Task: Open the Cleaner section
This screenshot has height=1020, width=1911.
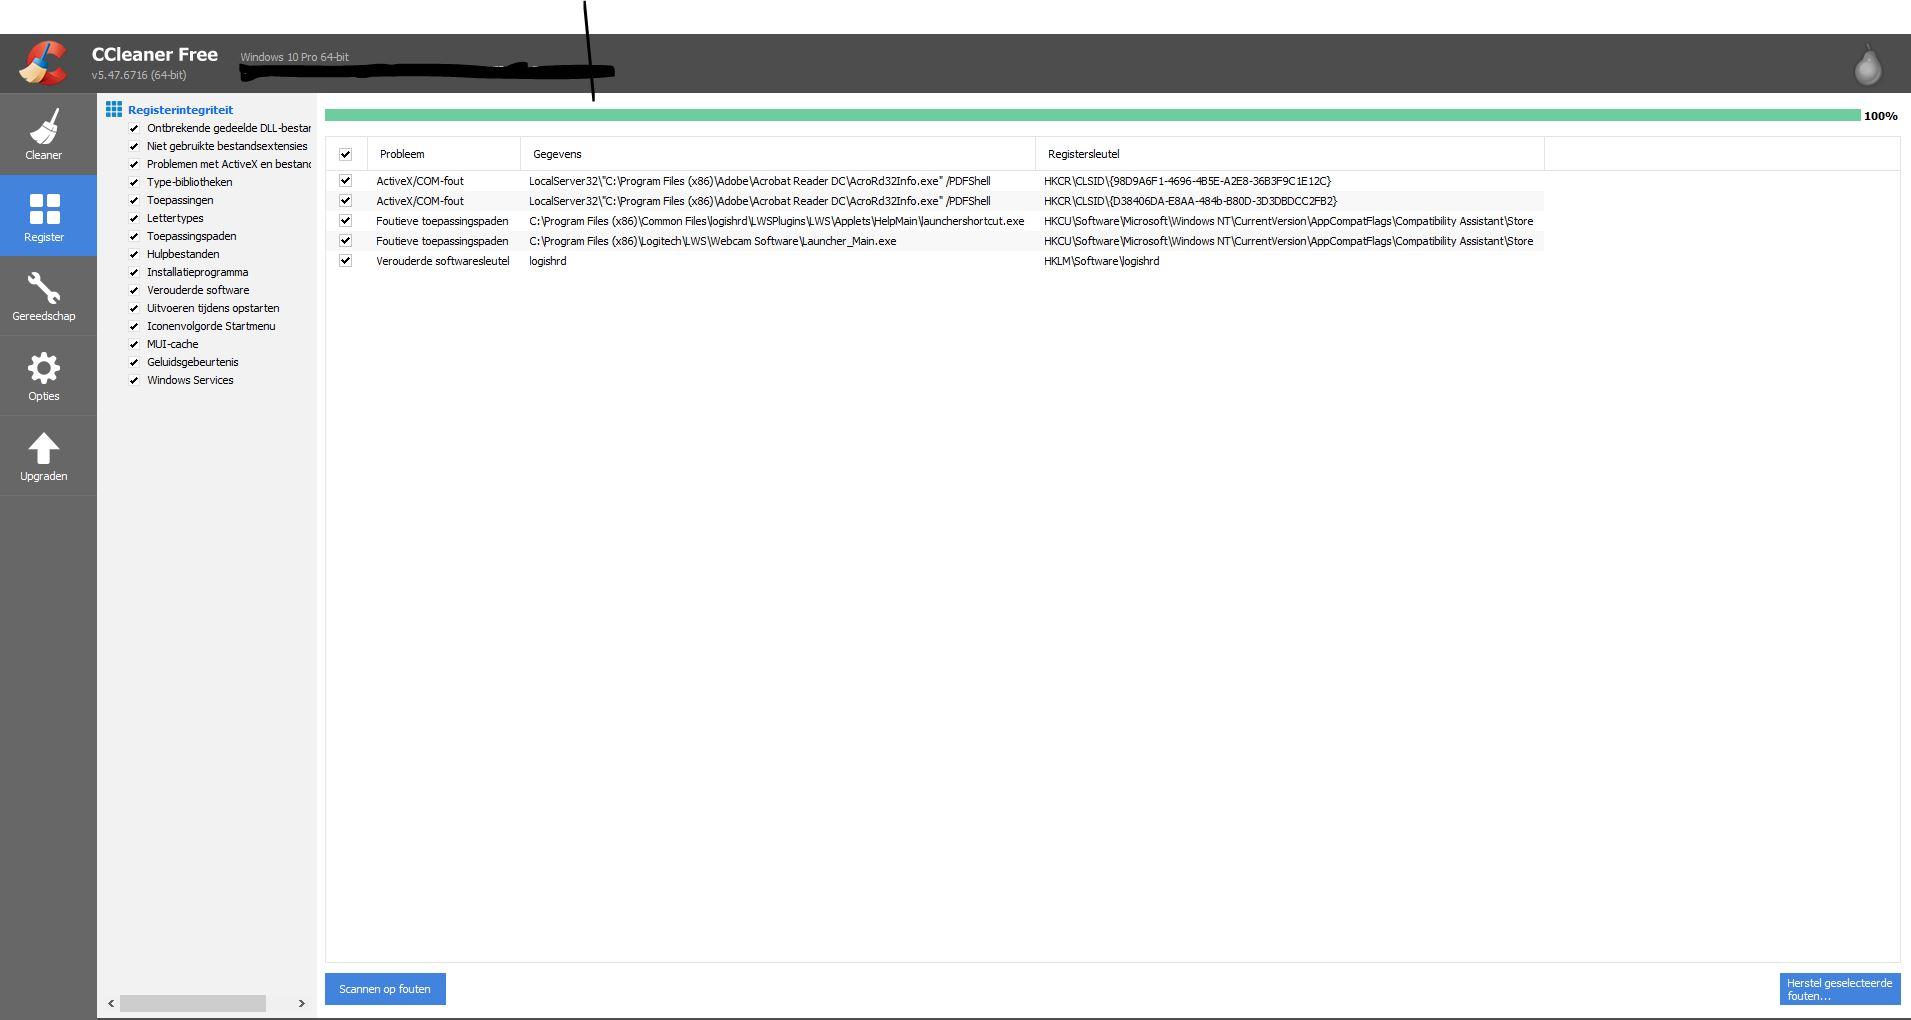Action: 44,135
